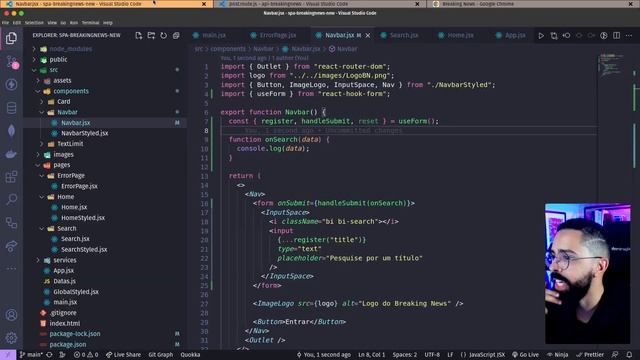Open the Manage gear icon
This screenshot has height=360, width=640.
(11, 338)
